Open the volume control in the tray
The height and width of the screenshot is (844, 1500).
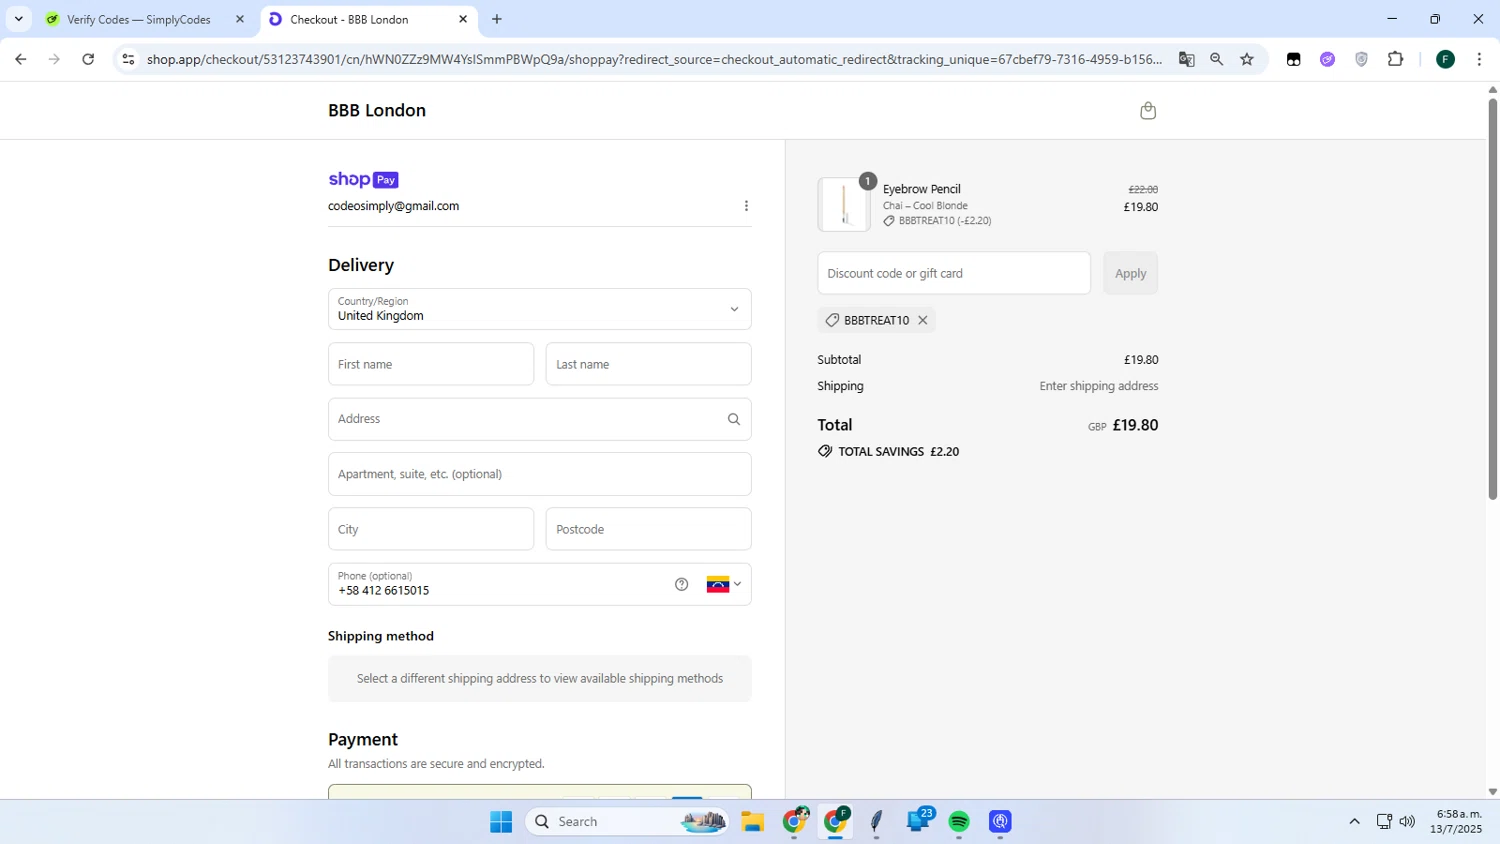click(1407, 822)
